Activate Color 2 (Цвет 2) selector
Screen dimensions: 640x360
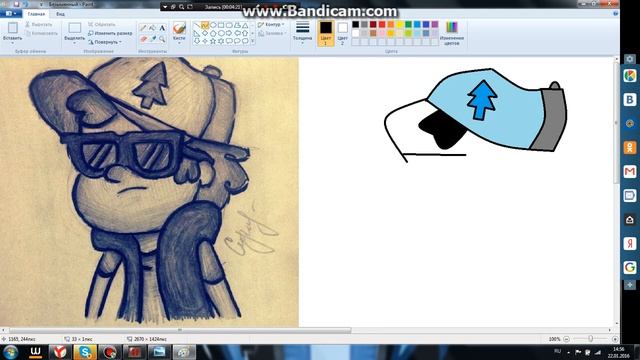click(342, 33)
